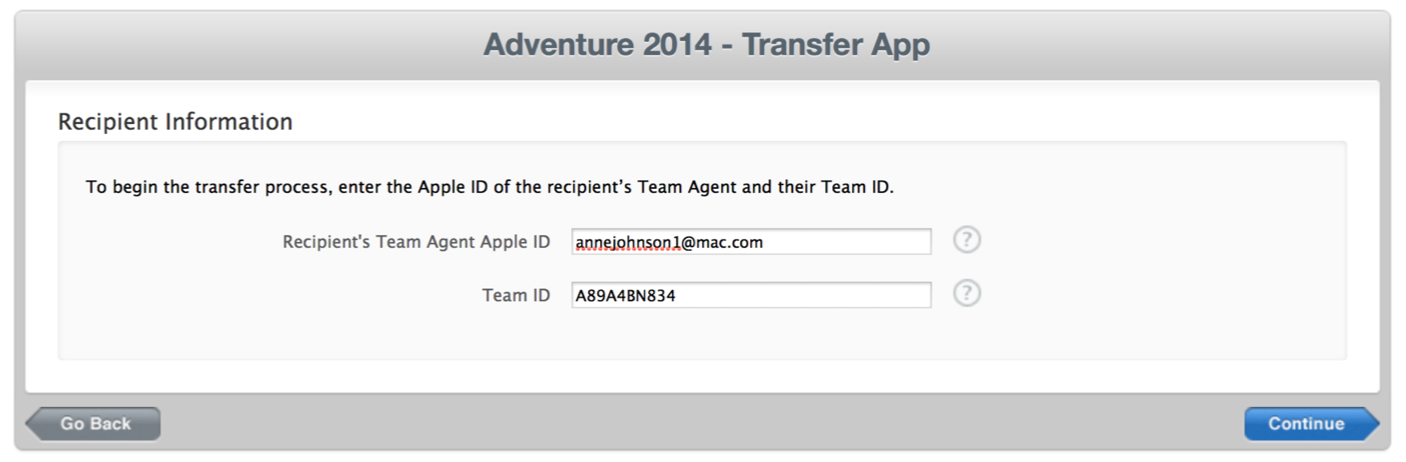The height and width of the screenshot is (462, 1406).
Task: Click into the Team ID text field
Action: [750, 295]
